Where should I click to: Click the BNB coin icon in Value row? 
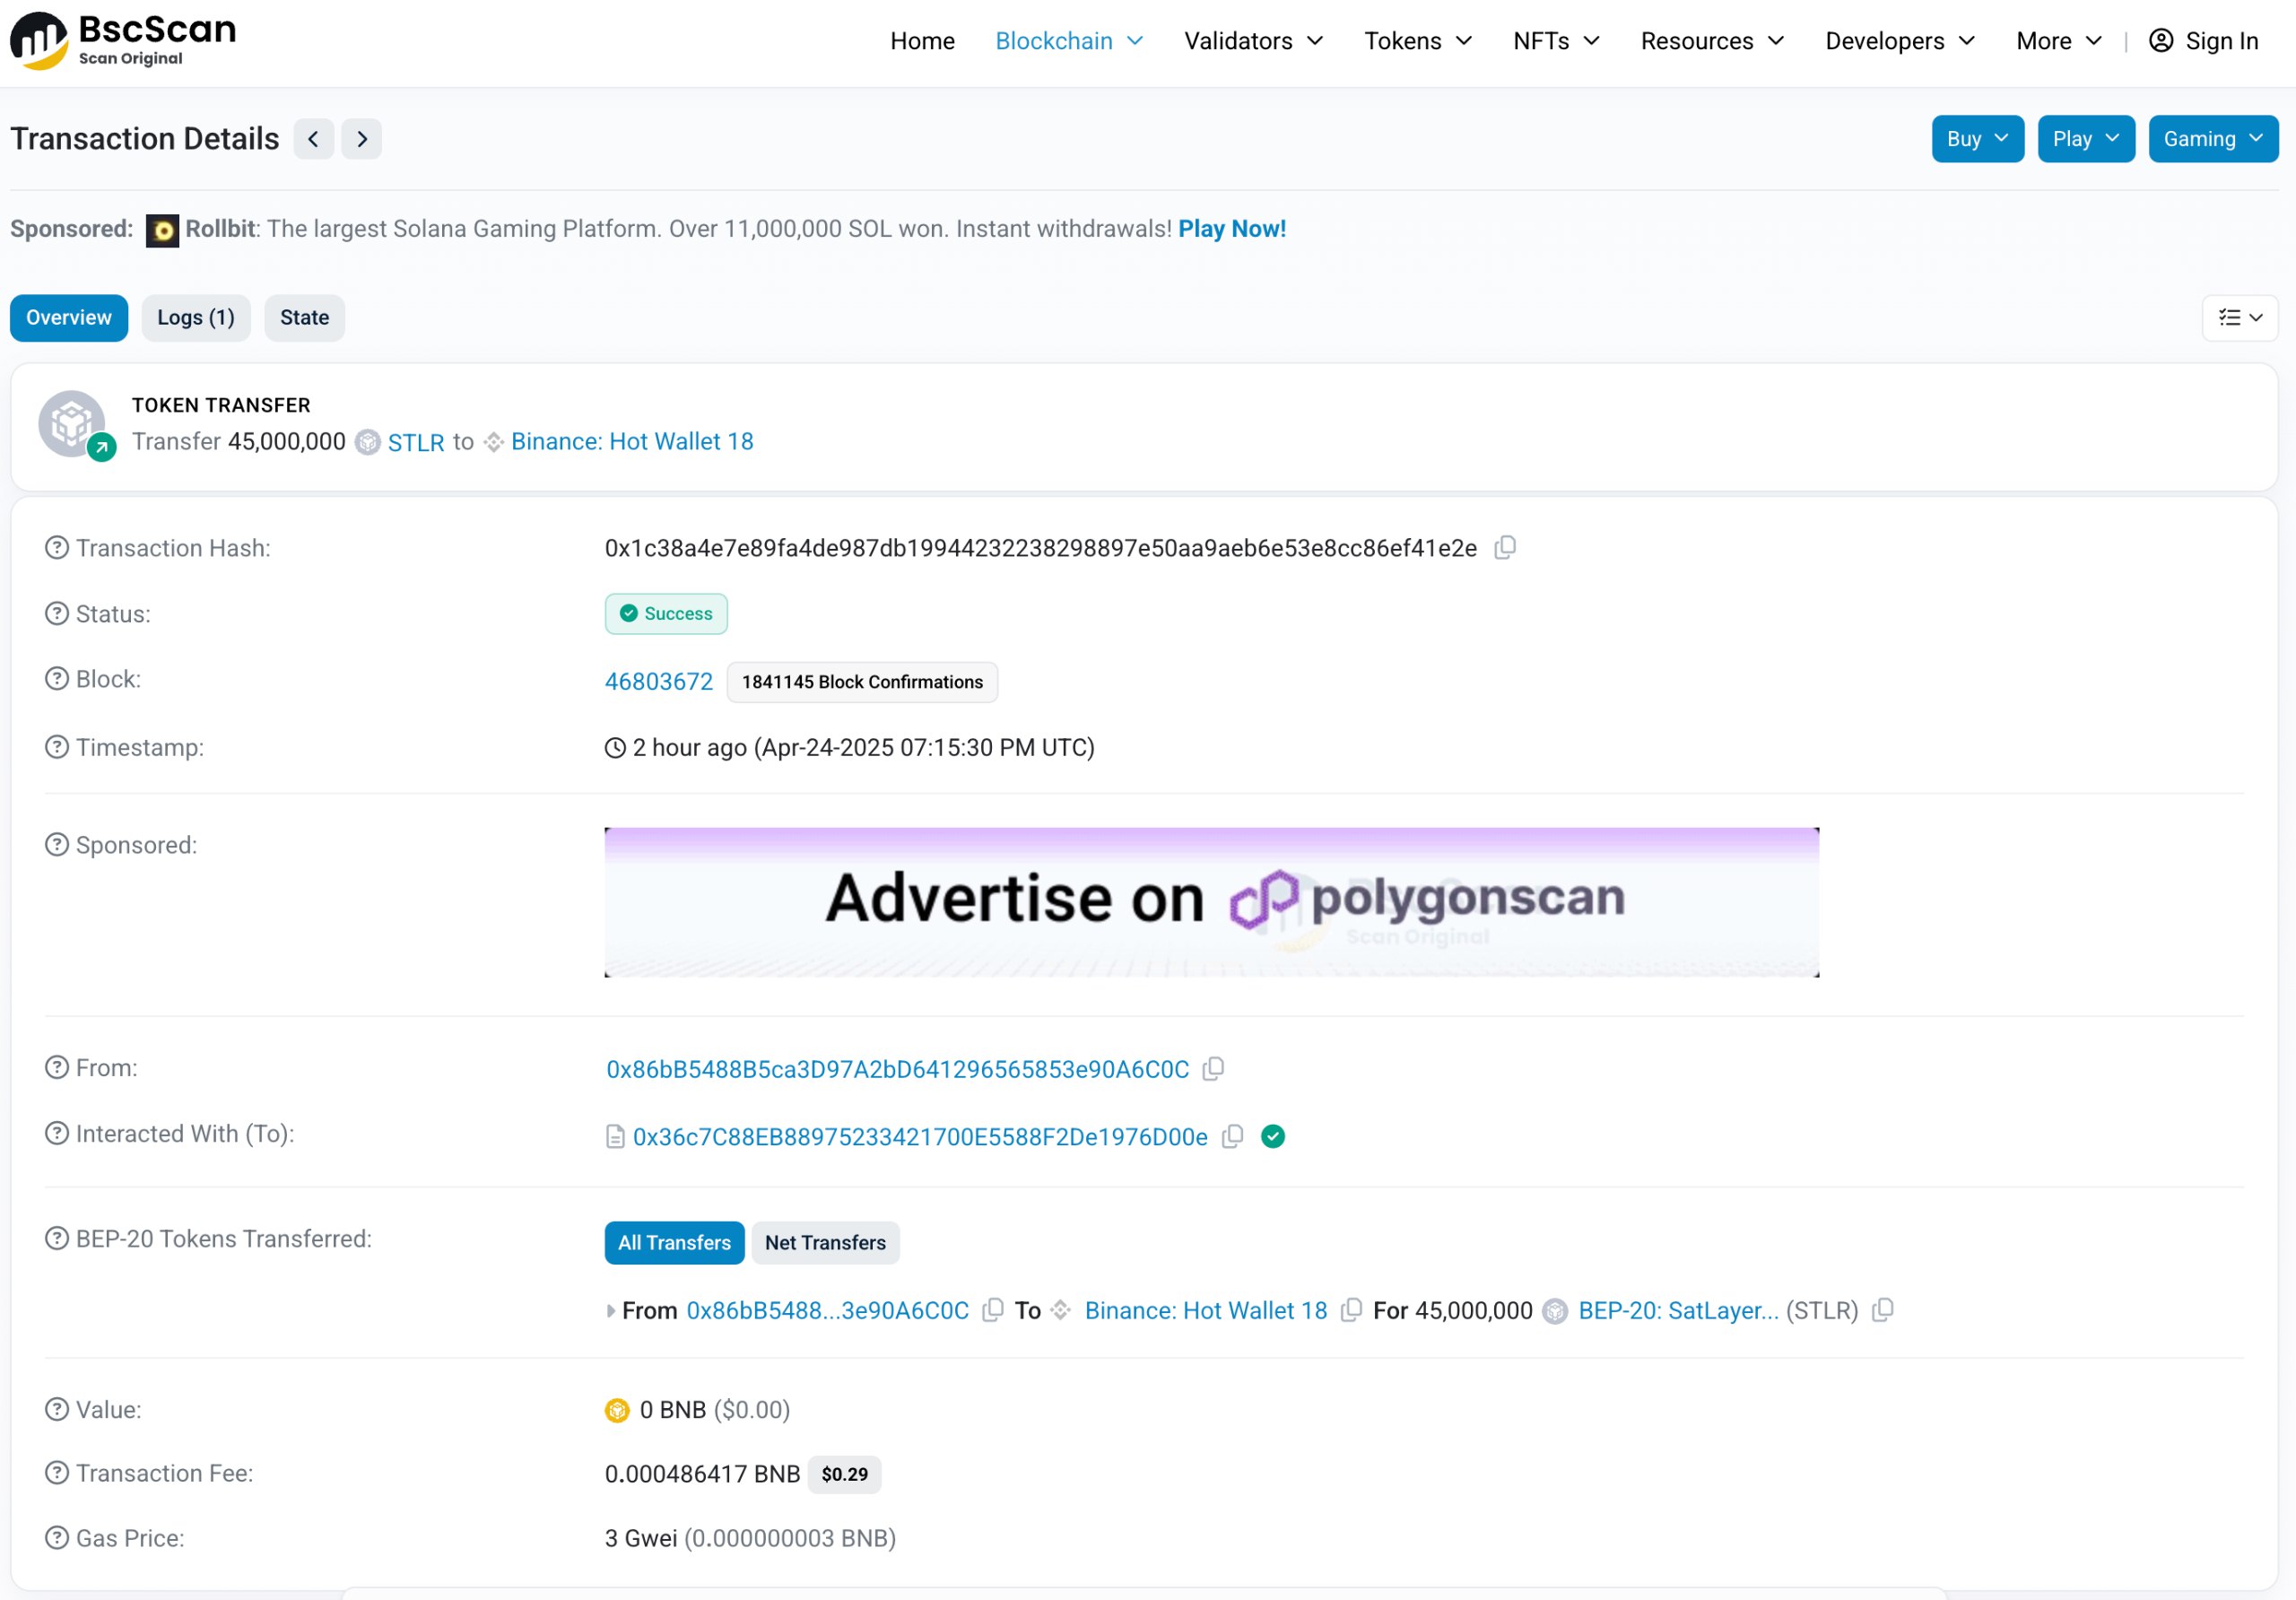617,1410
